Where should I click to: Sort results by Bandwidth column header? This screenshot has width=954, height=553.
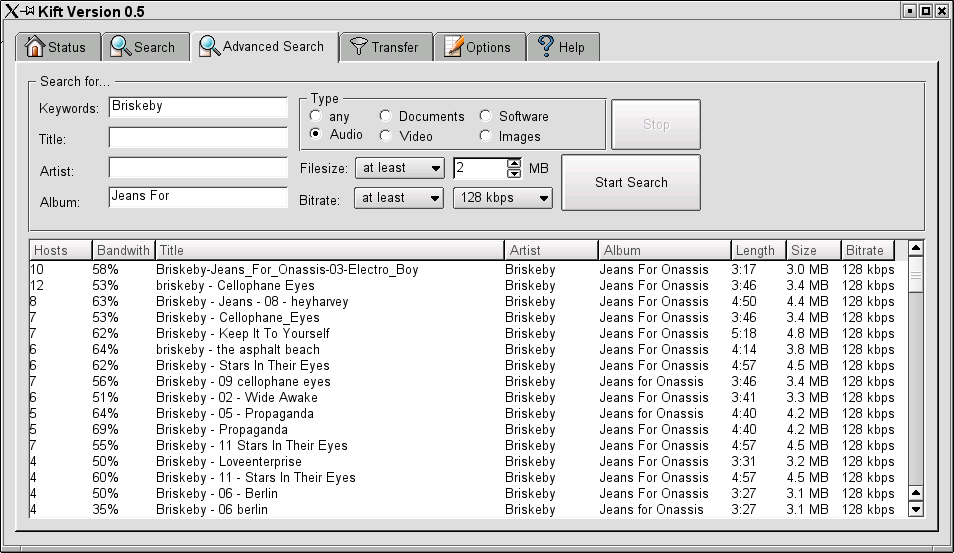tap(122, 250)
